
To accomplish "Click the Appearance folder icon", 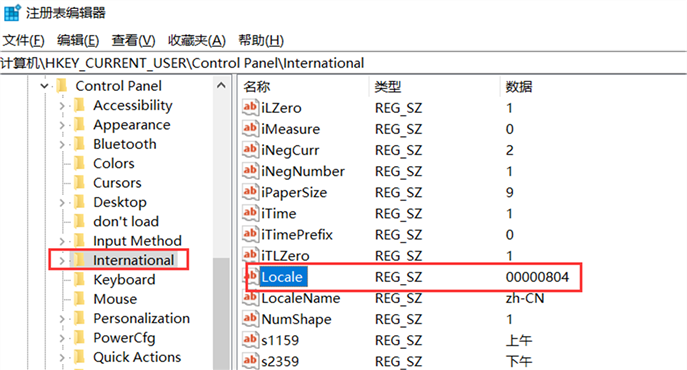I will [80, 125].
